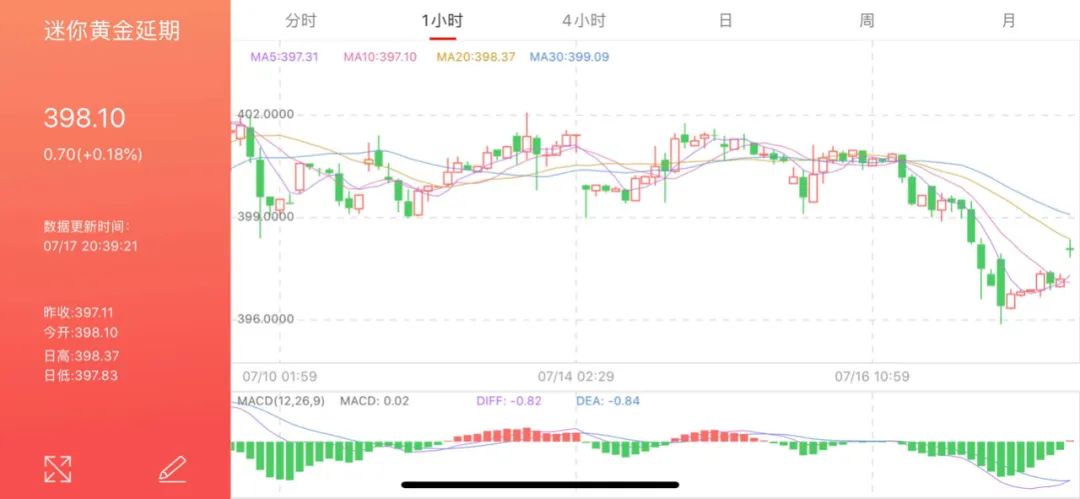Image resolution: width=1080 pixels, height=499 pixels.
Task: Tap the 396.0000 price axis label
Action: click(265, 319)
